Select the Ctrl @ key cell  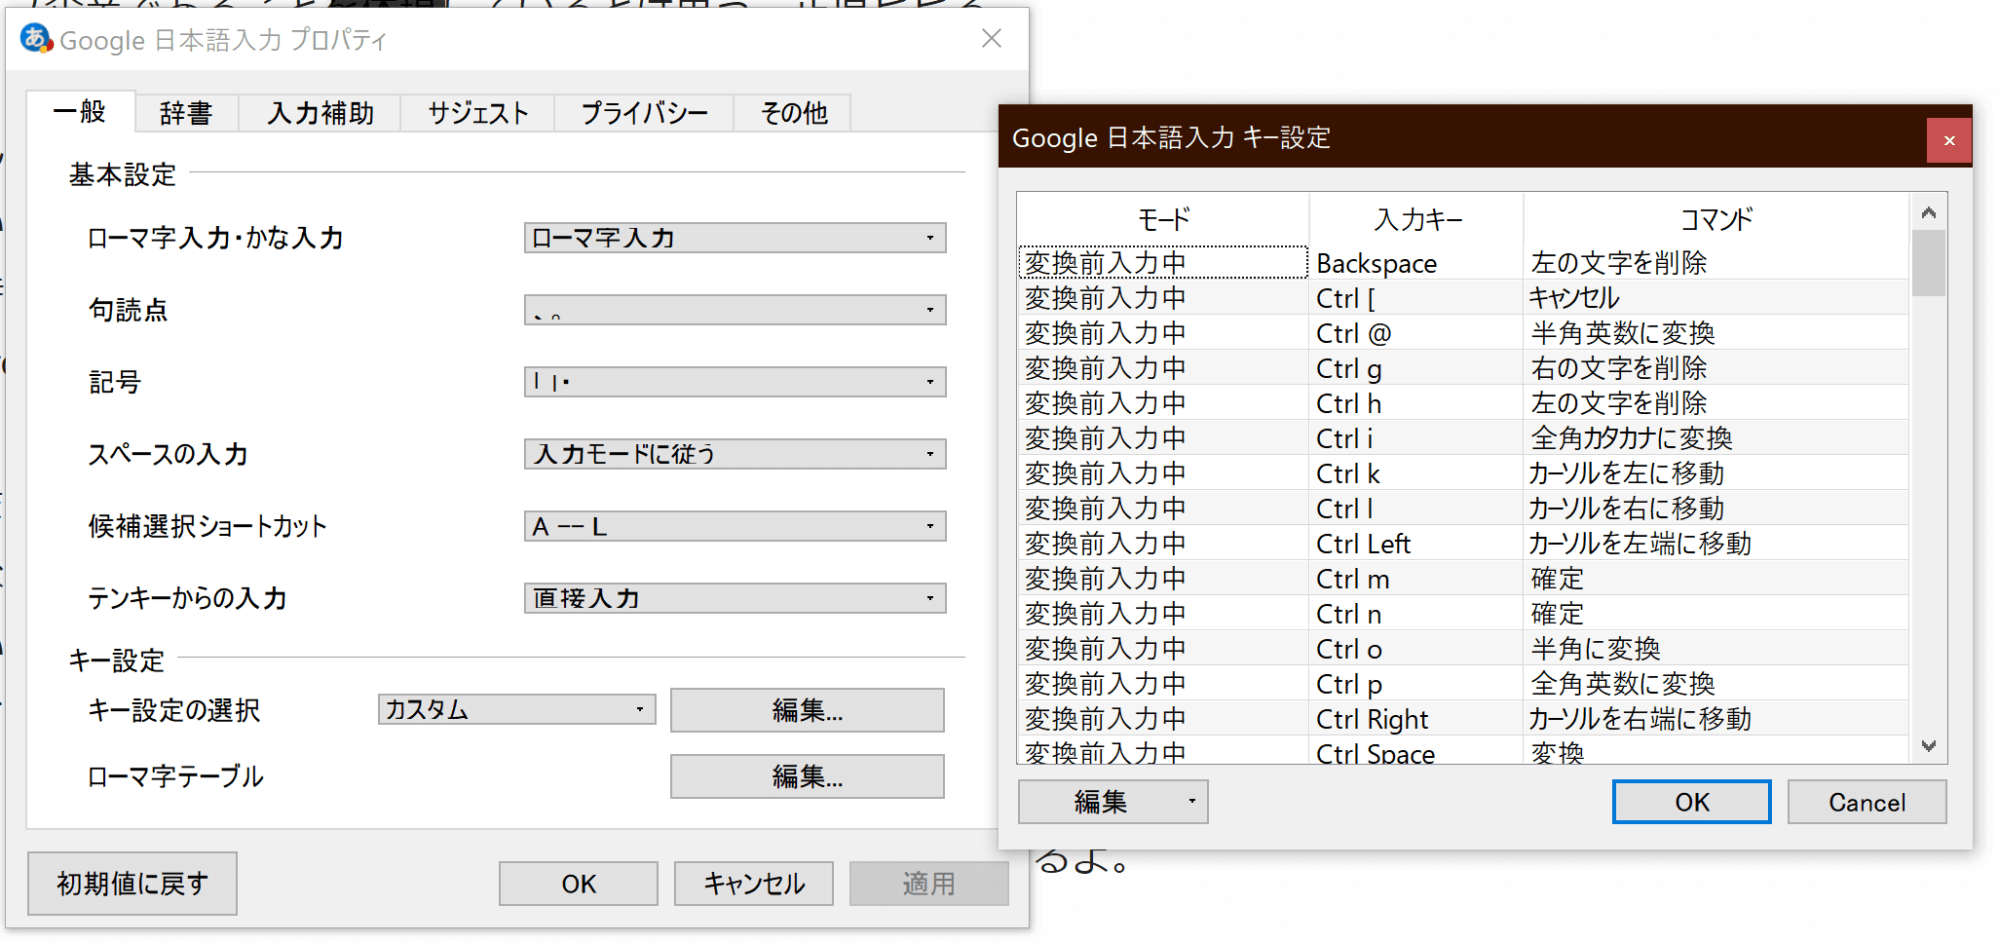tap(1417, 333)
